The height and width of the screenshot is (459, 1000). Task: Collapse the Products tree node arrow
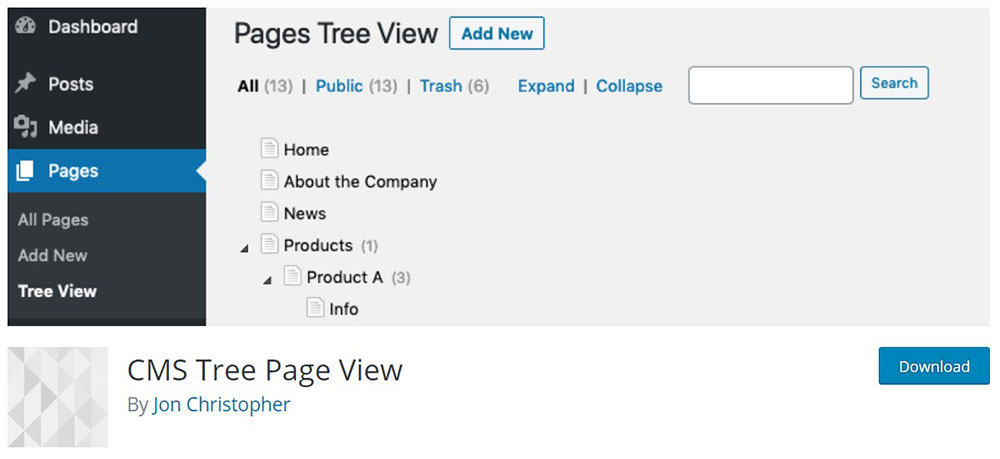(x=245, y=248)
